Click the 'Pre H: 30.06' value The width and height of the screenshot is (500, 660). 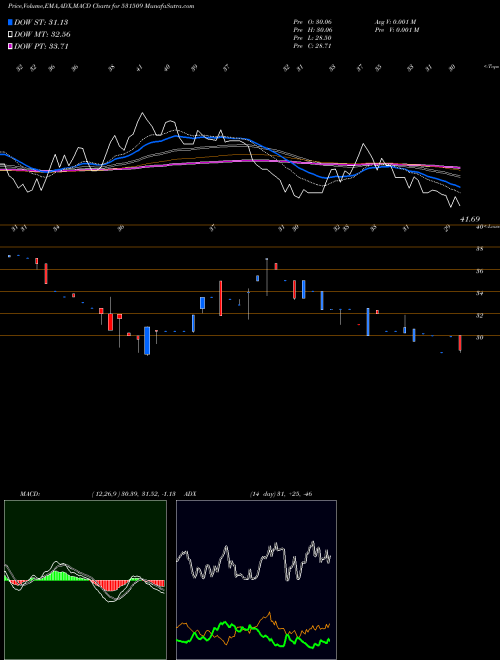click(x=313, y=30)
